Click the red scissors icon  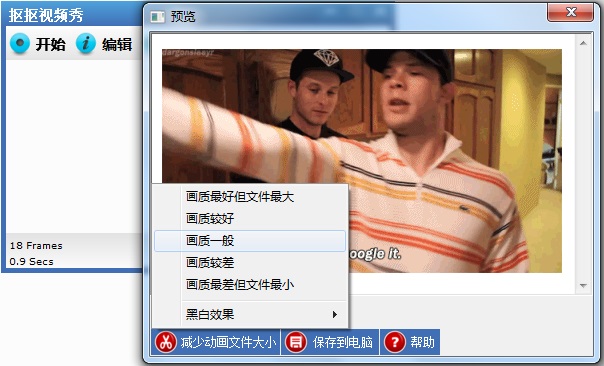[x=166, y=342]
